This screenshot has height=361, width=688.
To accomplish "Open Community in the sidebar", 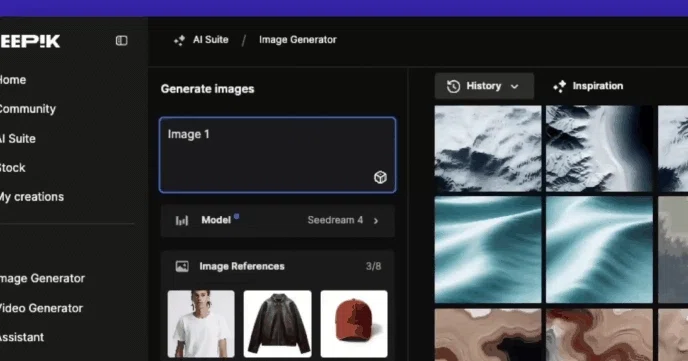I will coord(28,109).
